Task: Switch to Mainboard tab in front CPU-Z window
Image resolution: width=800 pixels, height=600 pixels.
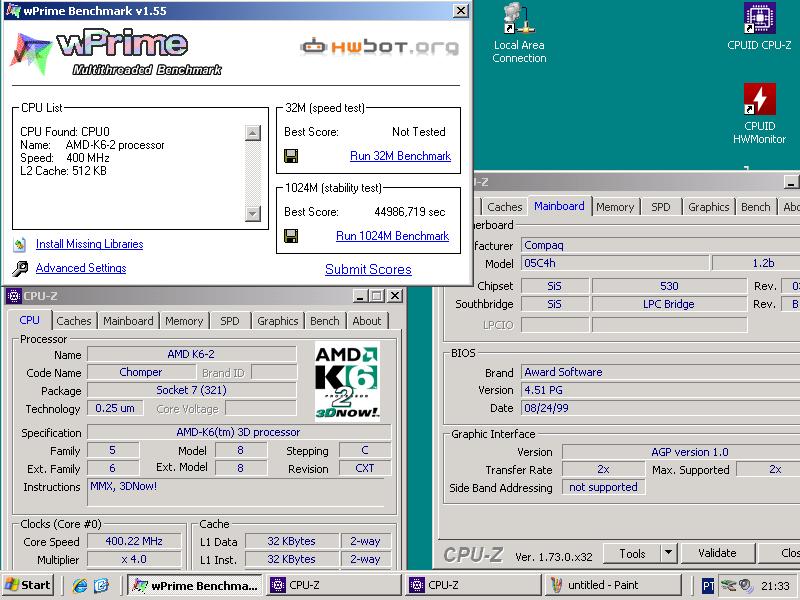Action: 128,321
